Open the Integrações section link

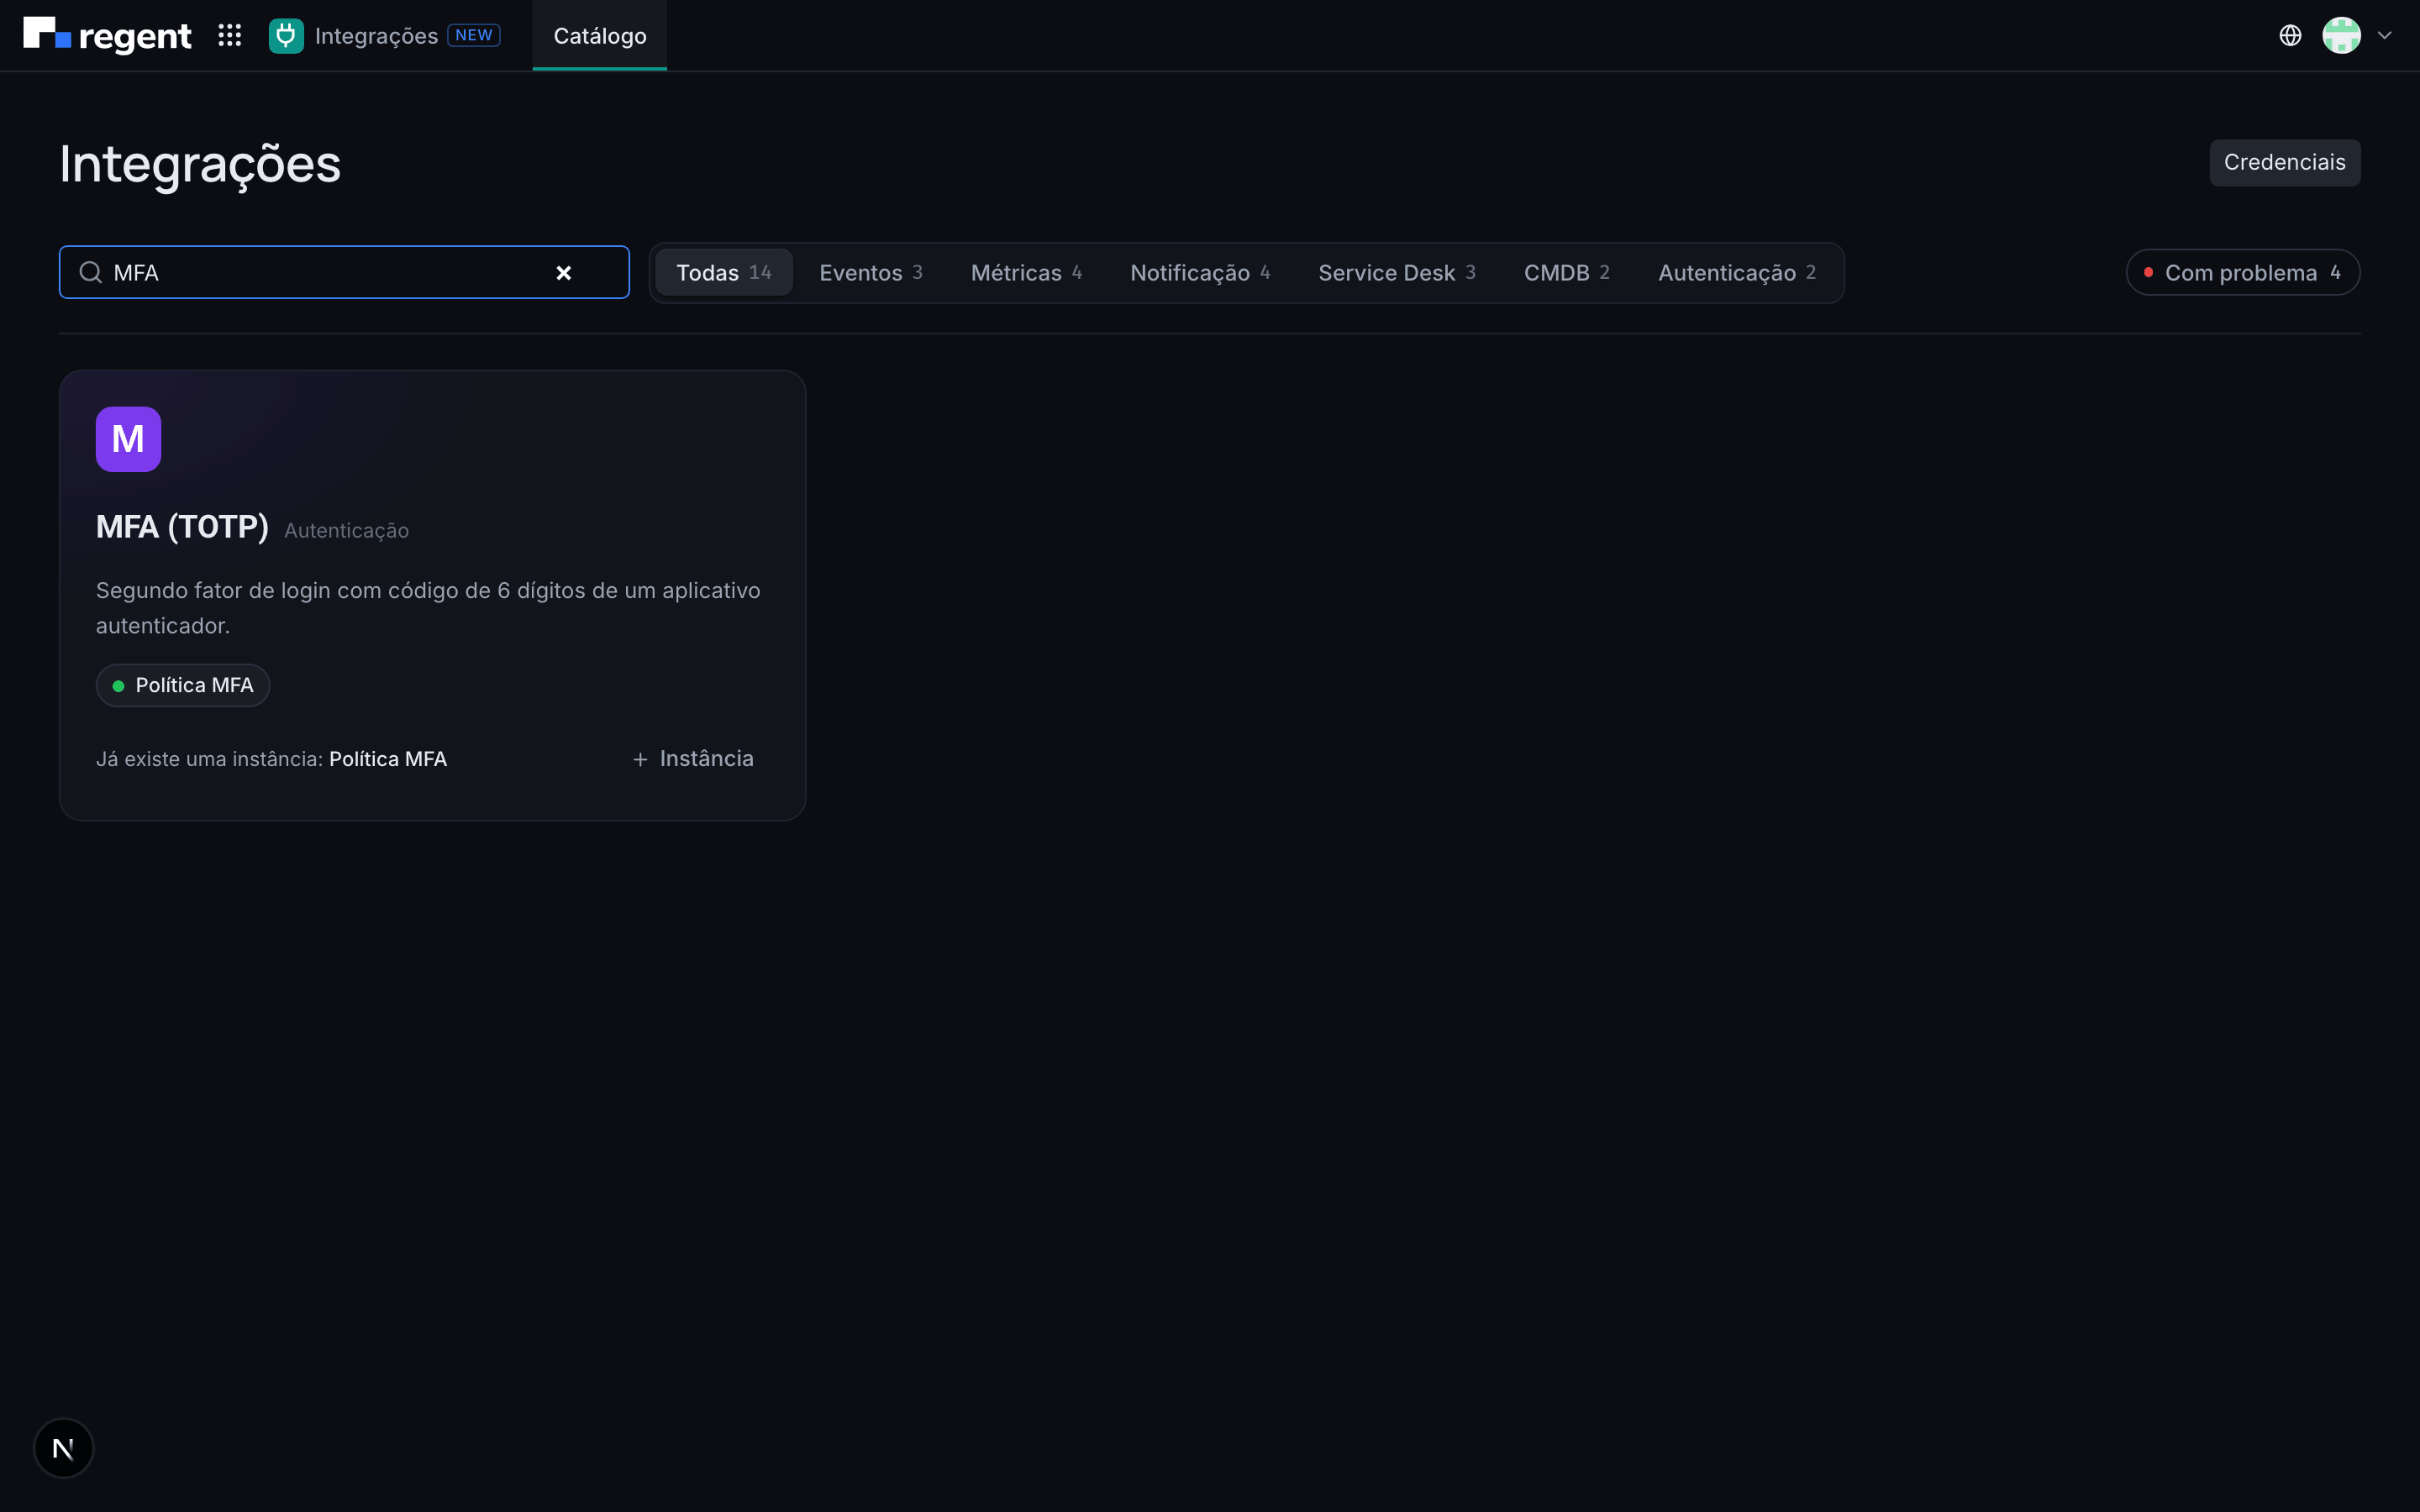[376, 35]
